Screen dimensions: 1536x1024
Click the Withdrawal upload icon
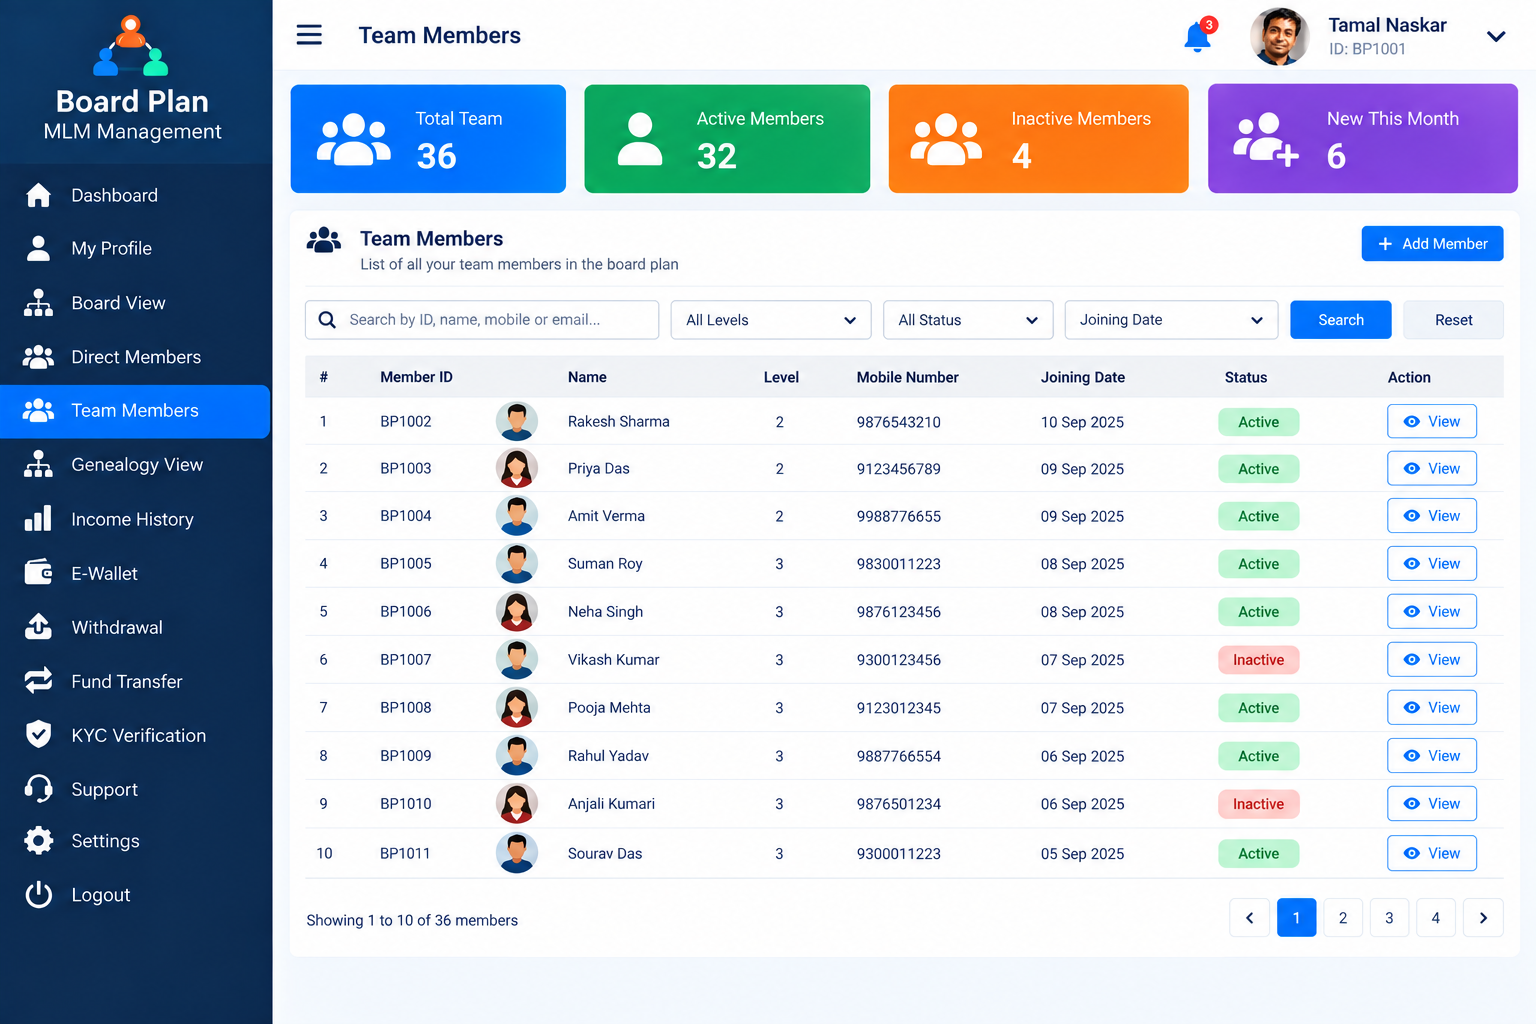point(38,627)
